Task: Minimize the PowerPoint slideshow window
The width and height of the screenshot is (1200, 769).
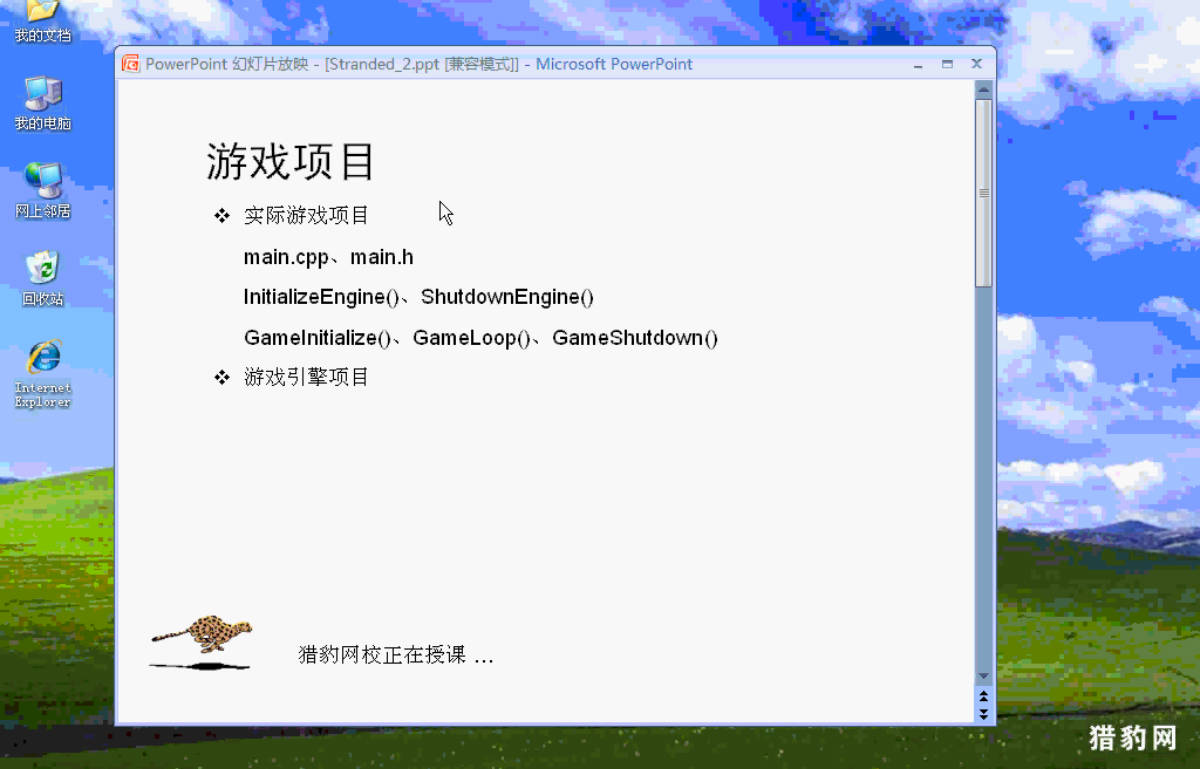Action: [x=918, y=64]
